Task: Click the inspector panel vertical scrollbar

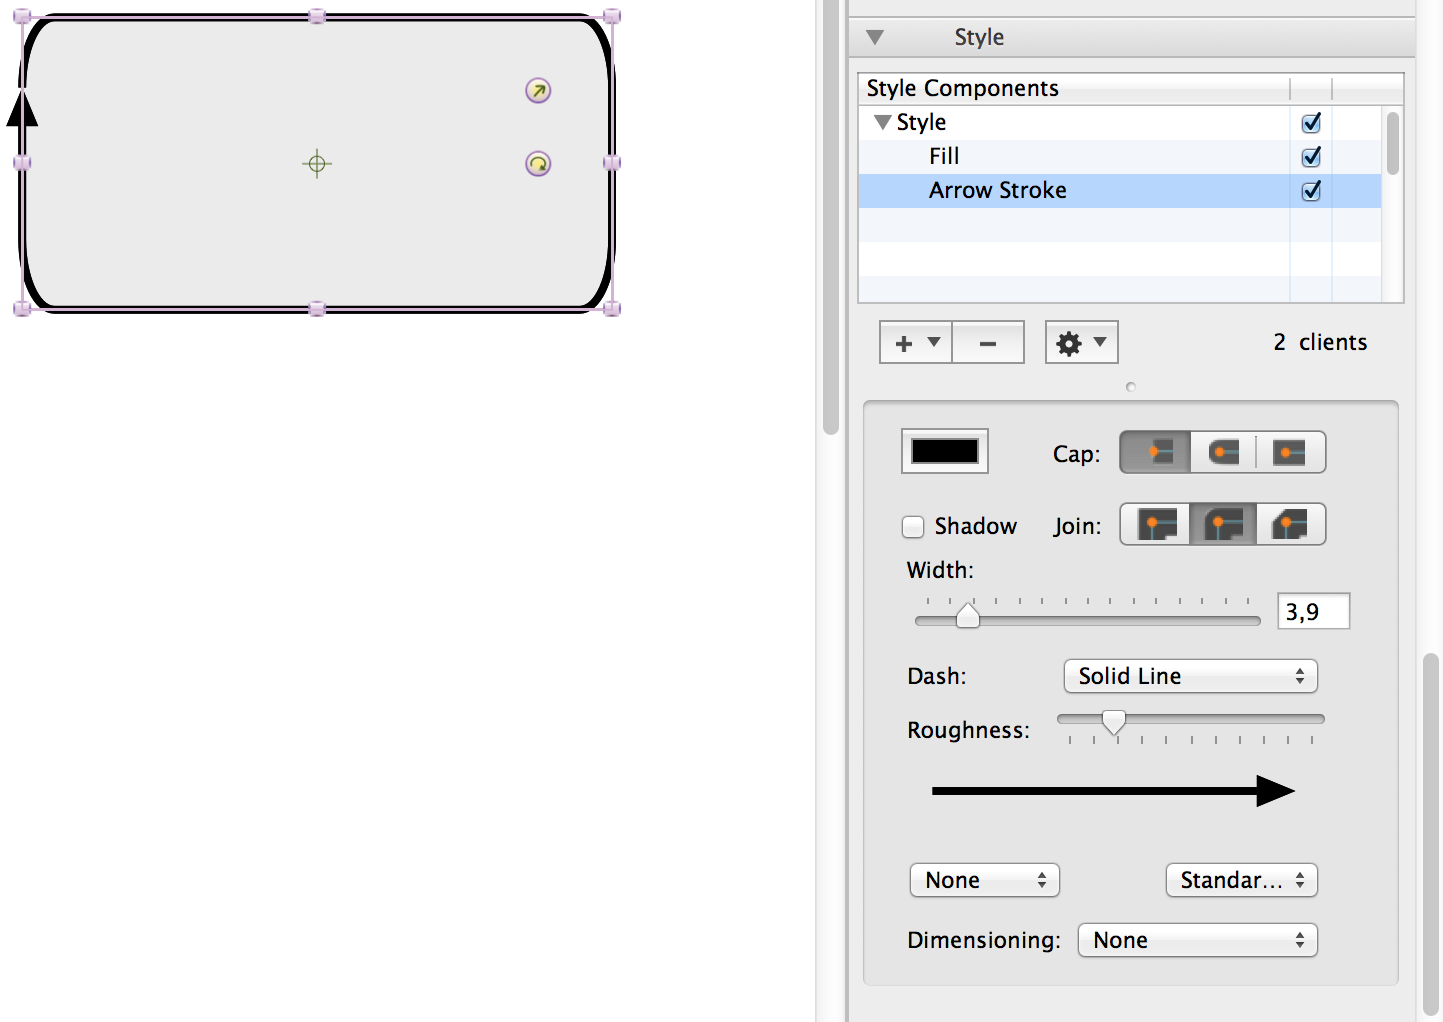Action: 1431,834
